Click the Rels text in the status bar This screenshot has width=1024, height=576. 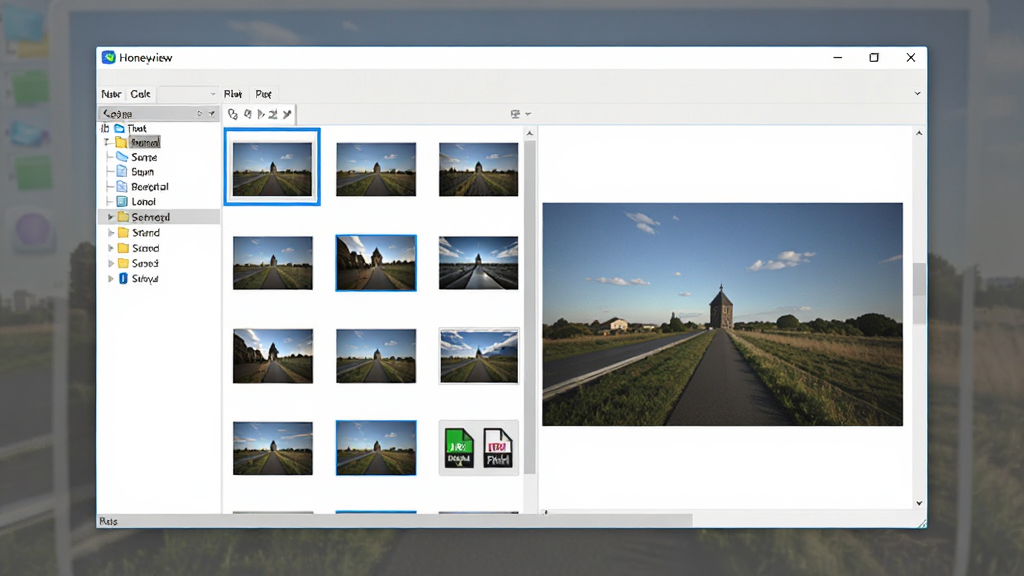[108, 521]
